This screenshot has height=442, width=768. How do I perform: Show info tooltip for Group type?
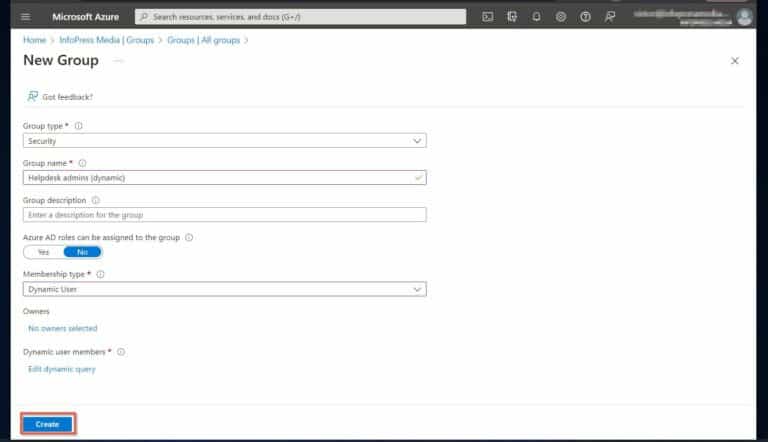78,126
